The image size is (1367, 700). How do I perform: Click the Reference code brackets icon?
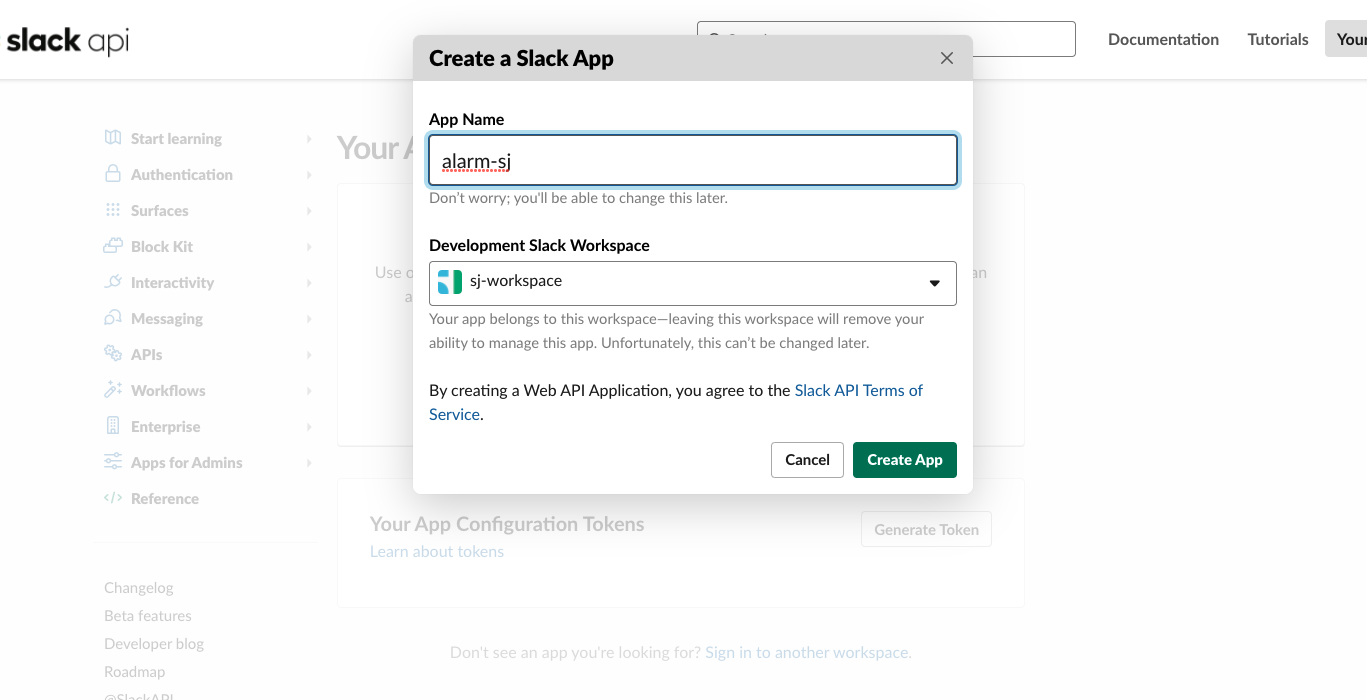(113, 498)
